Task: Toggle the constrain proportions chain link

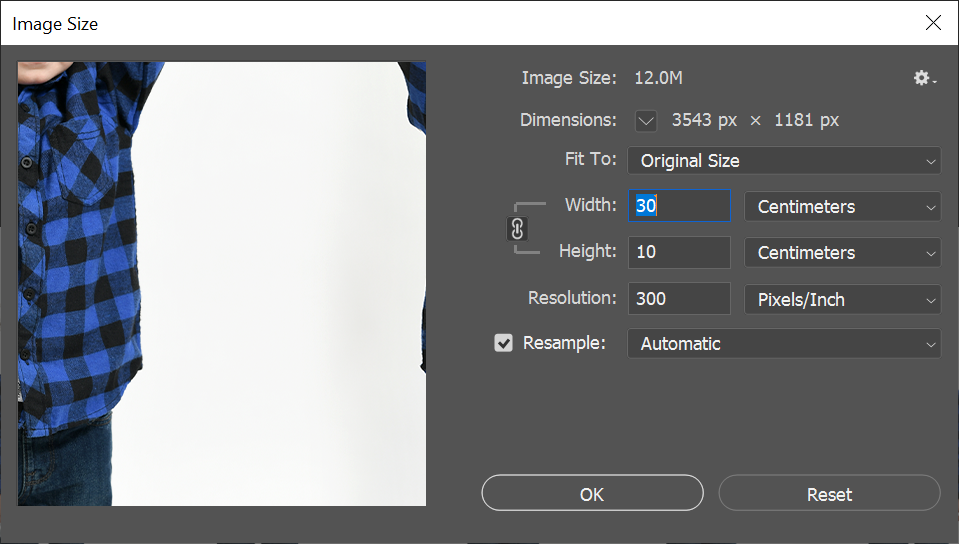Action: pos(517,229)
